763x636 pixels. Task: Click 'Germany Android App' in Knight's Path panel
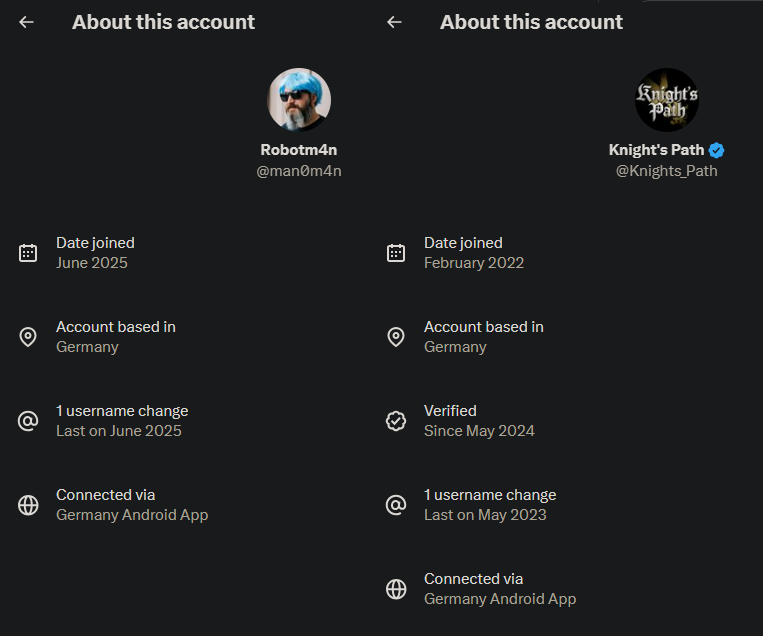pos(500,600)
